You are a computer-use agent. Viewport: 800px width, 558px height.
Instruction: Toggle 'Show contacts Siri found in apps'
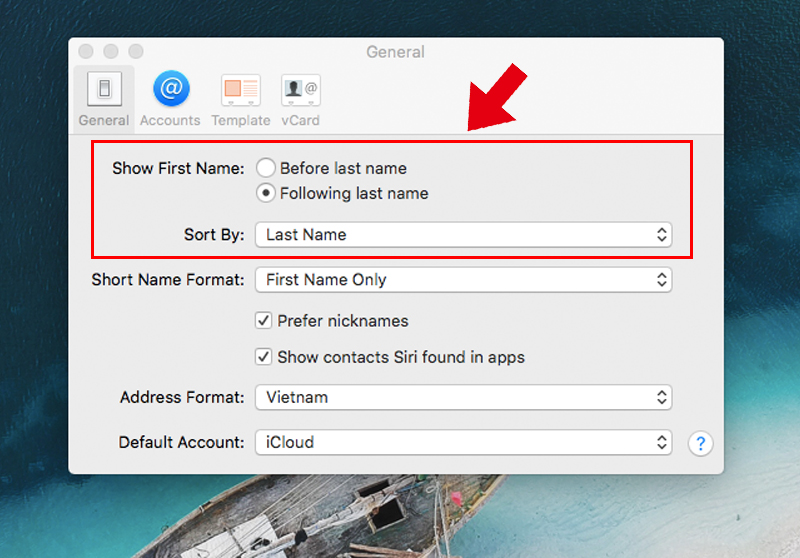coord(263,357)
